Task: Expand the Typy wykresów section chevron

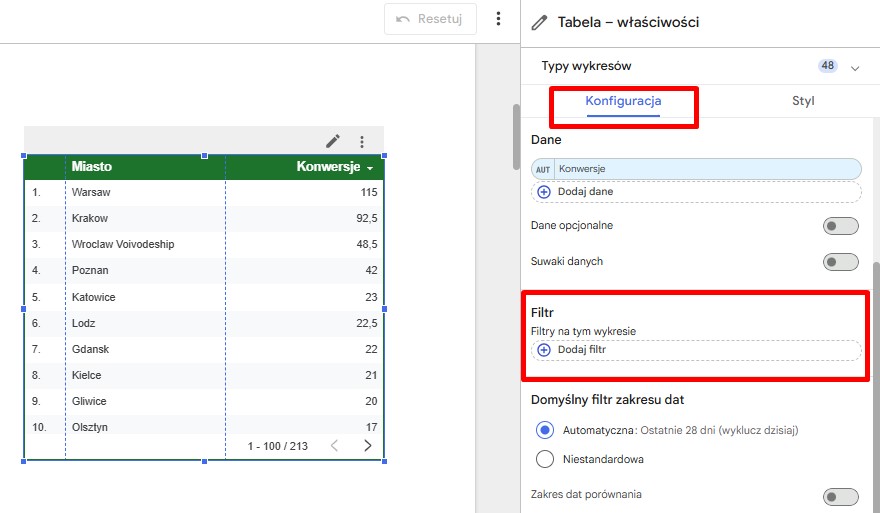Action: (x=855, y=68)
